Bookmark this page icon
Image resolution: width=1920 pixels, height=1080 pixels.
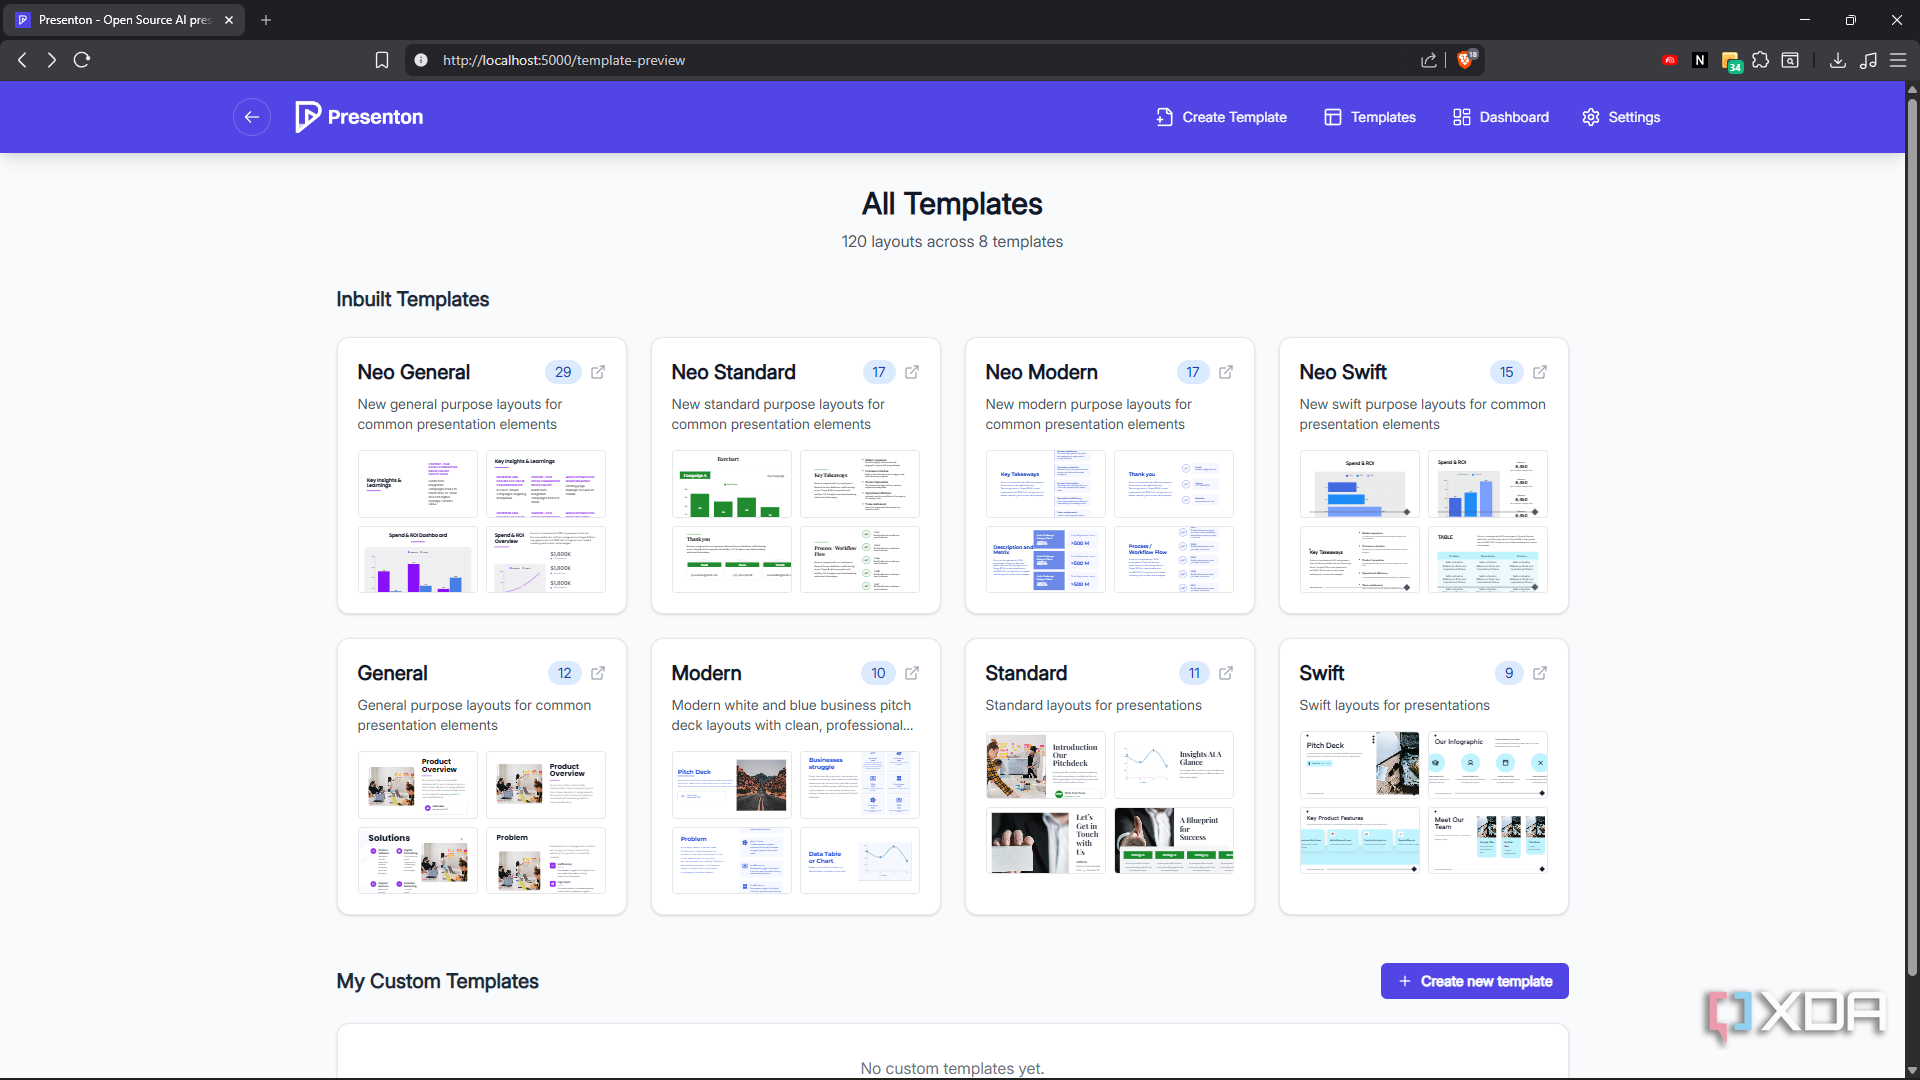[381, 60]
